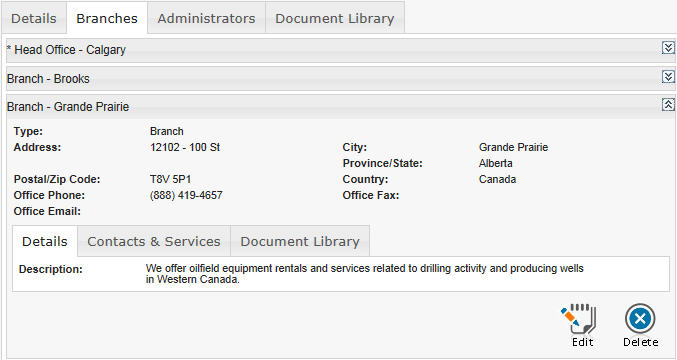Image resolution: width=677 pixels, height=360 pixels.
Task: Click the Branch - Grande Prairie header title
Action: [68, 107]
